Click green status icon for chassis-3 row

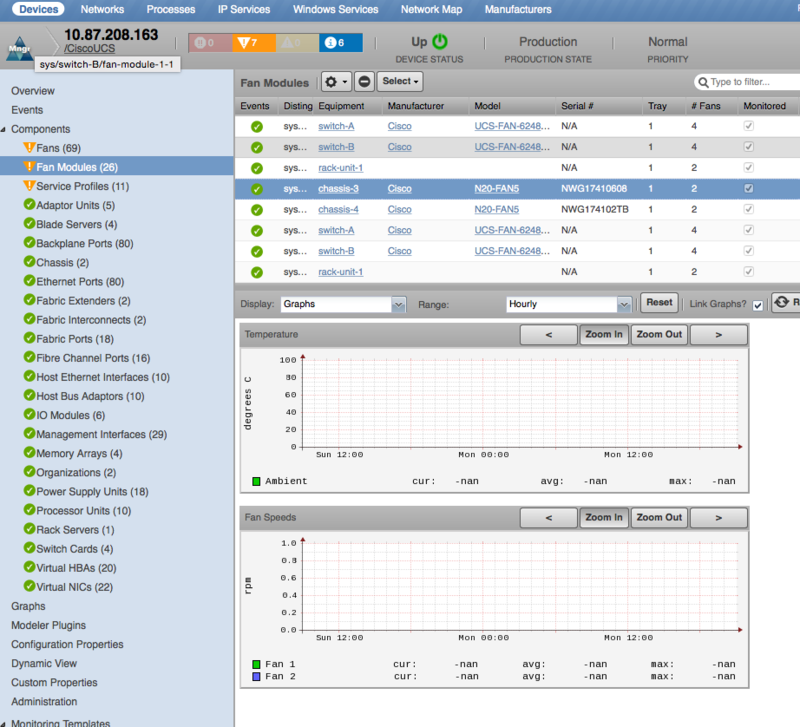pyautogui.click(x=257, y=189)
